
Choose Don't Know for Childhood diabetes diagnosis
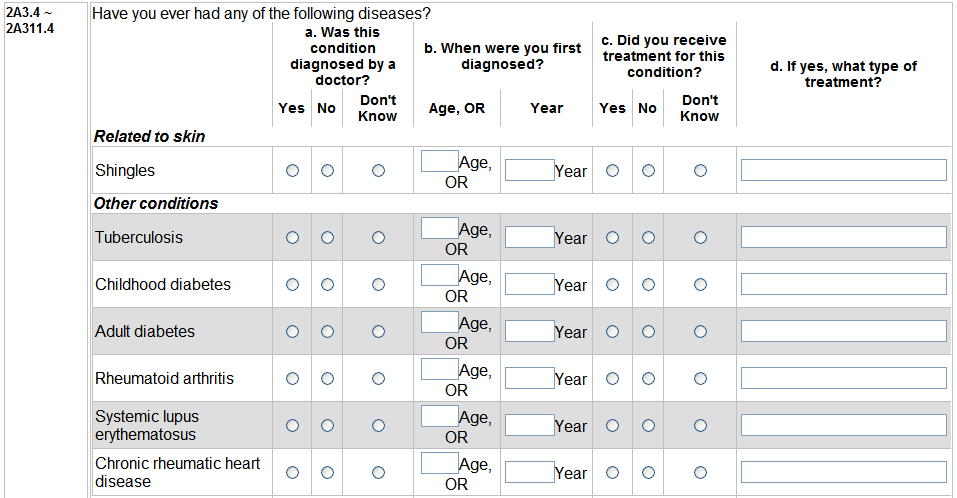click(x=378, y=285)
